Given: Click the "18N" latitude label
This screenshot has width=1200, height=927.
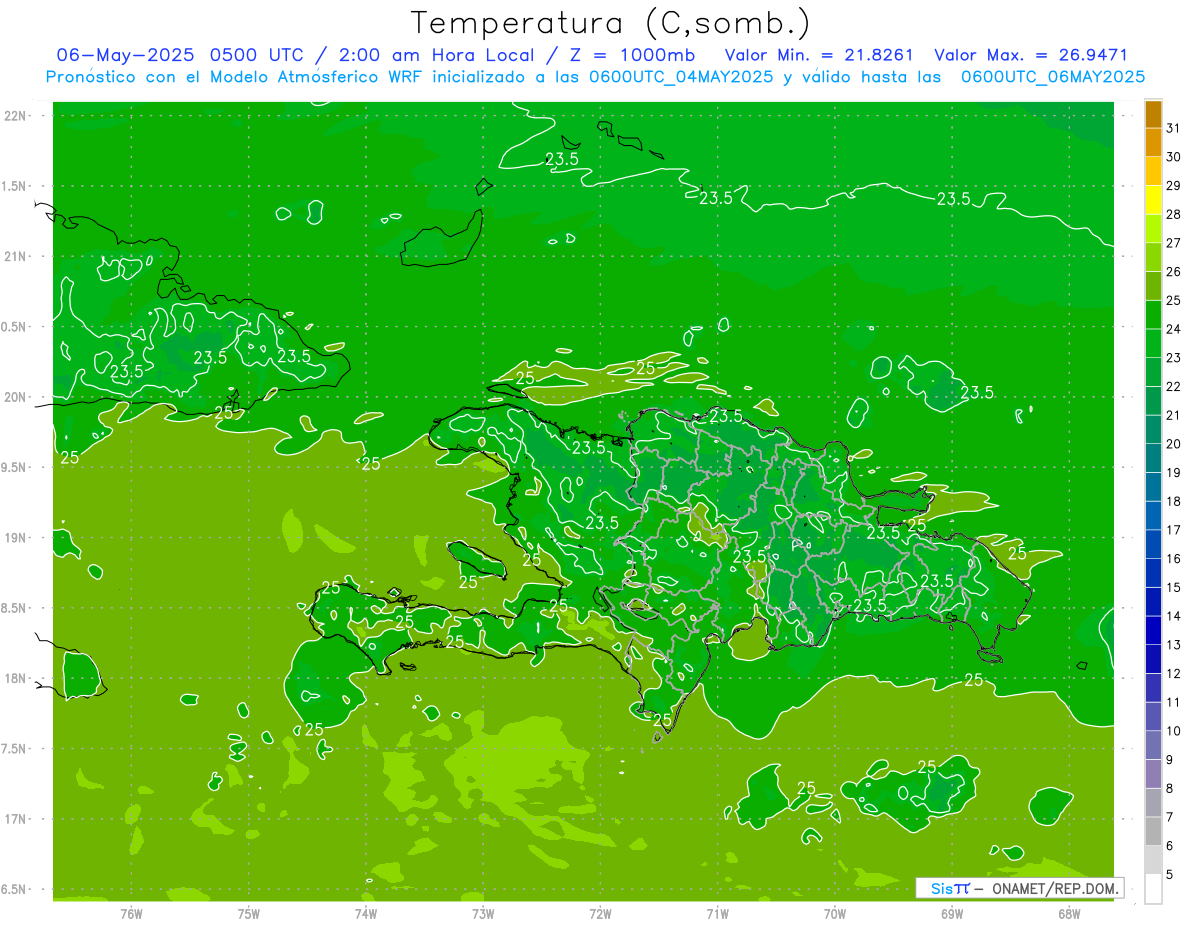Looking at the screenshot, I should 17,679.
